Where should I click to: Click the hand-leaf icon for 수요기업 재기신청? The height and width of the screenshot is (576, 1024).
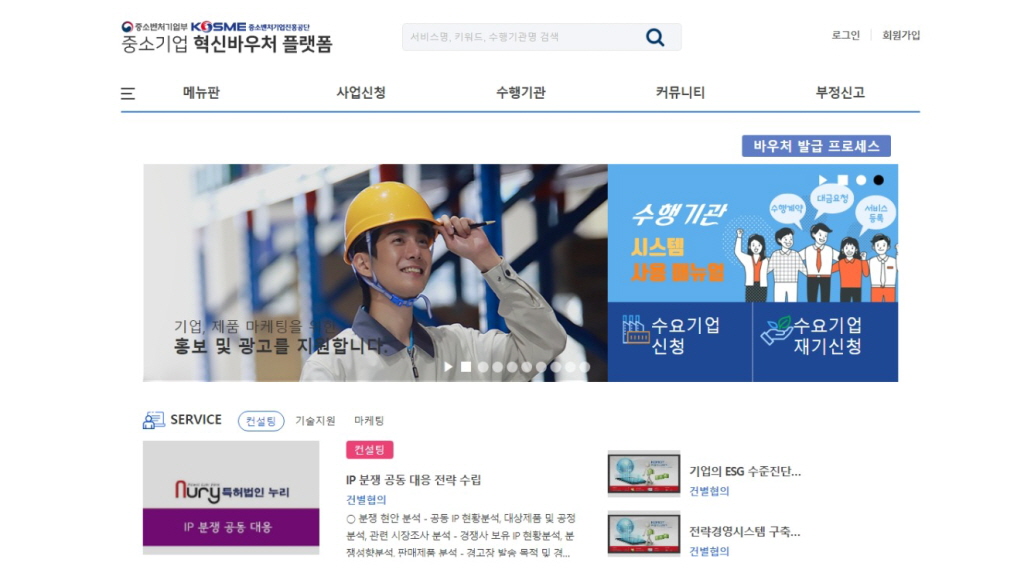[776, 331]
